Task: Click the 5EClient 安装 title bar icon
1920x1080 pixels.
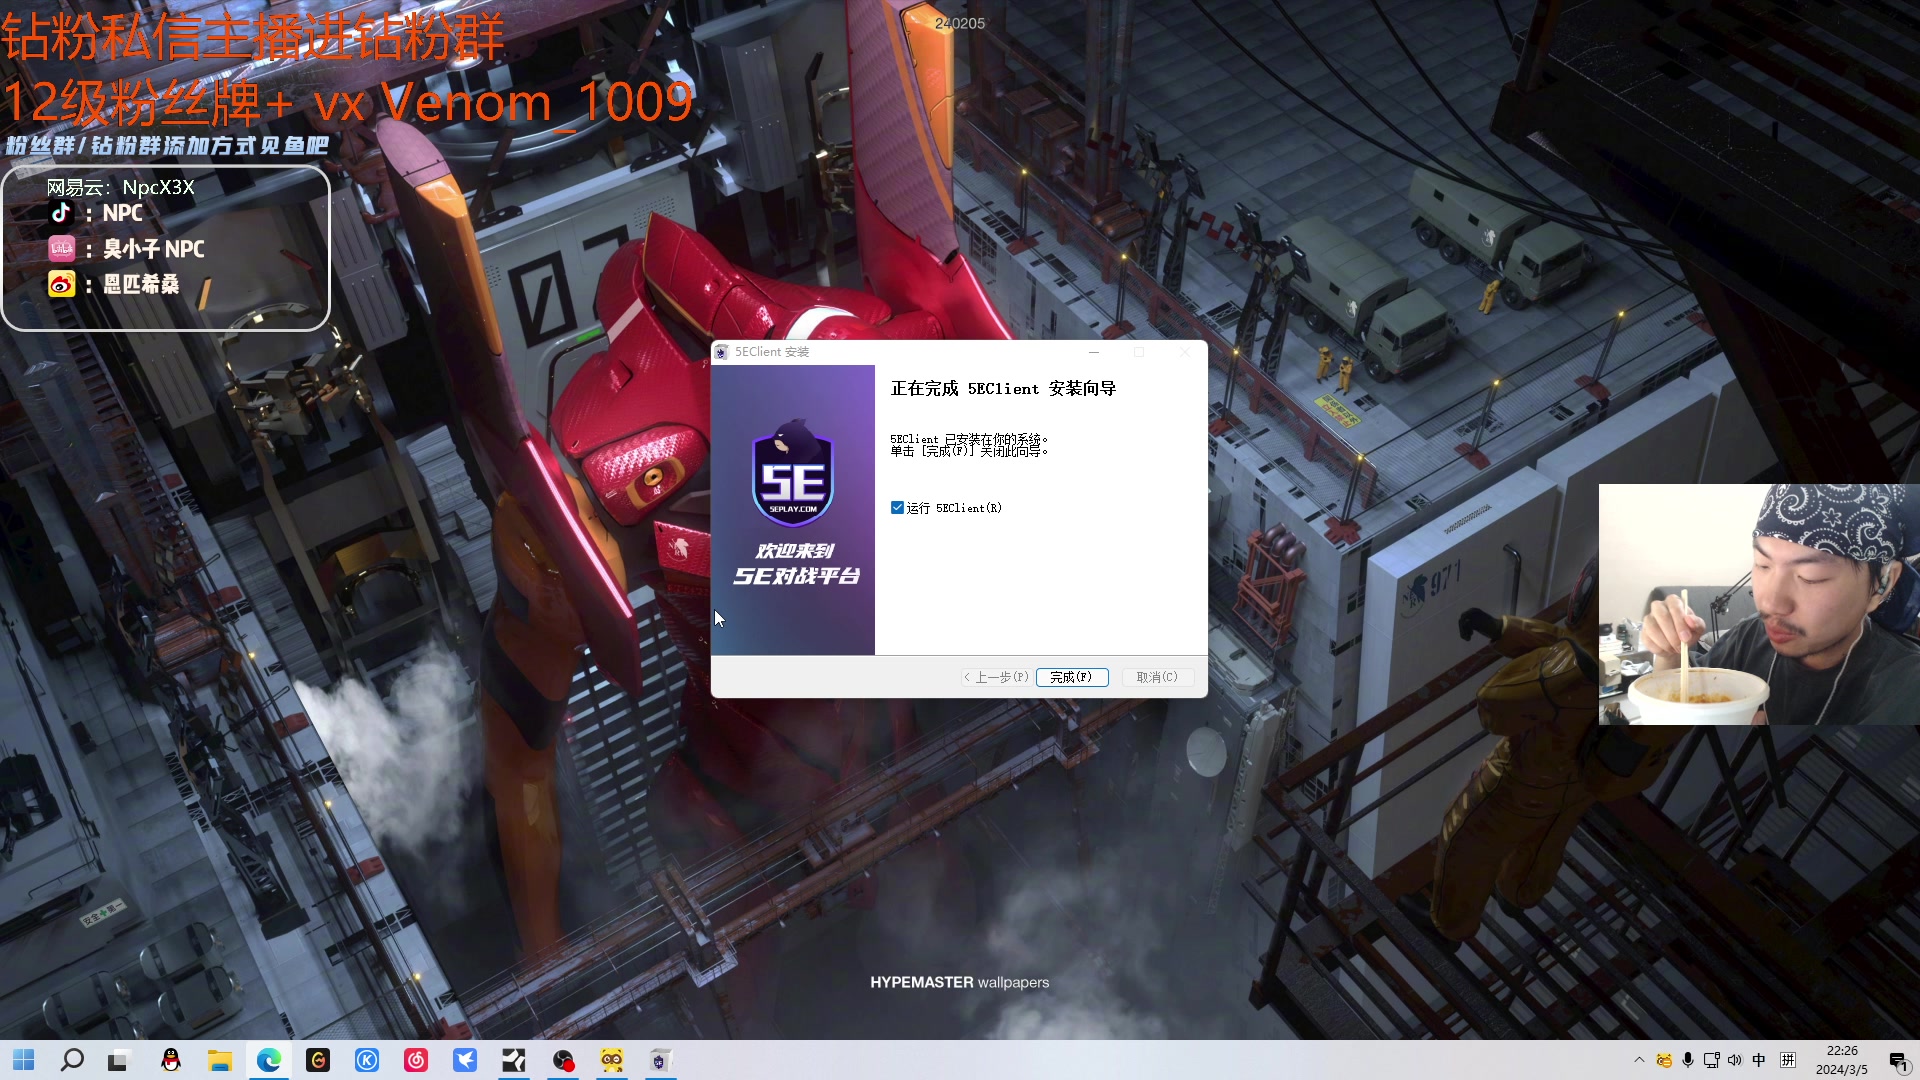Action: point(722,352)
